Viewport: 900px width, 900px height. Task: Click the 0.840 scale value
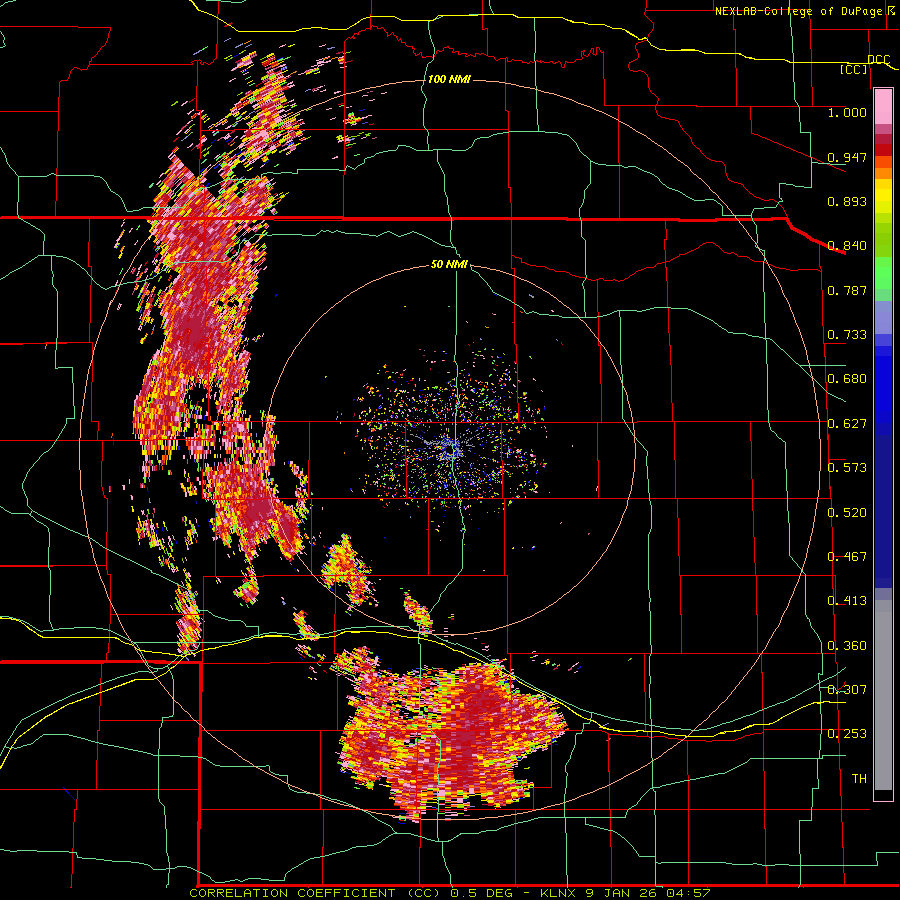pyautogui.click(x=847, y=246)
